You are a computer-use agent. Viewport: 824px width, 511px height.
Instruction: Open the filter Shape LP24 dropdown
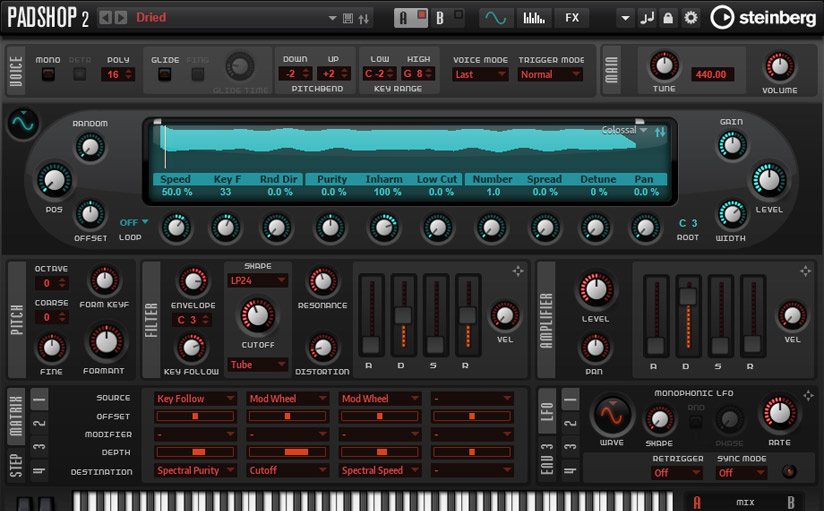point(258,281)
